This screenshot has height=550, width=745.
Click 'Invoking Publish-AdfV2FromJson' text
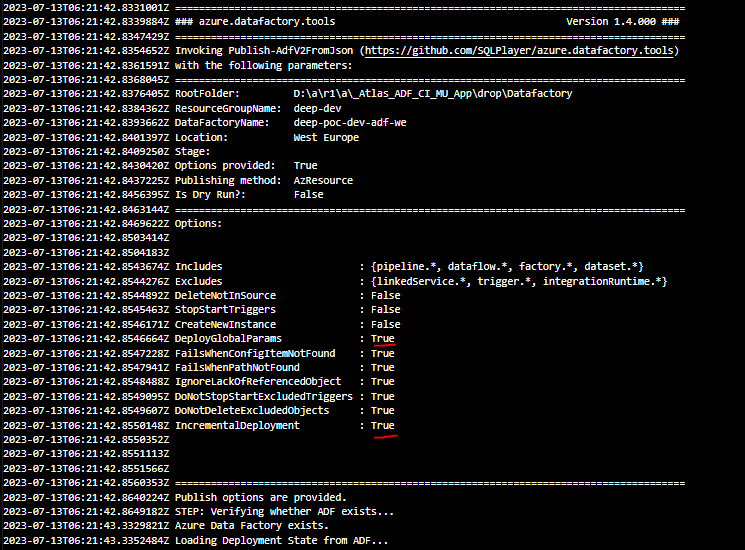[264, 50]
